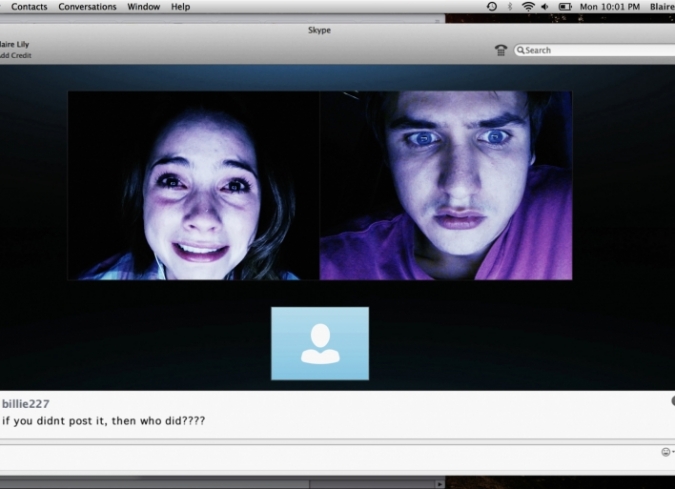Viewport: 675px width, 489px height.
Task: Click the Mon 10:01 PM clock
Action: pyautogui.click(x=610, y=7)
